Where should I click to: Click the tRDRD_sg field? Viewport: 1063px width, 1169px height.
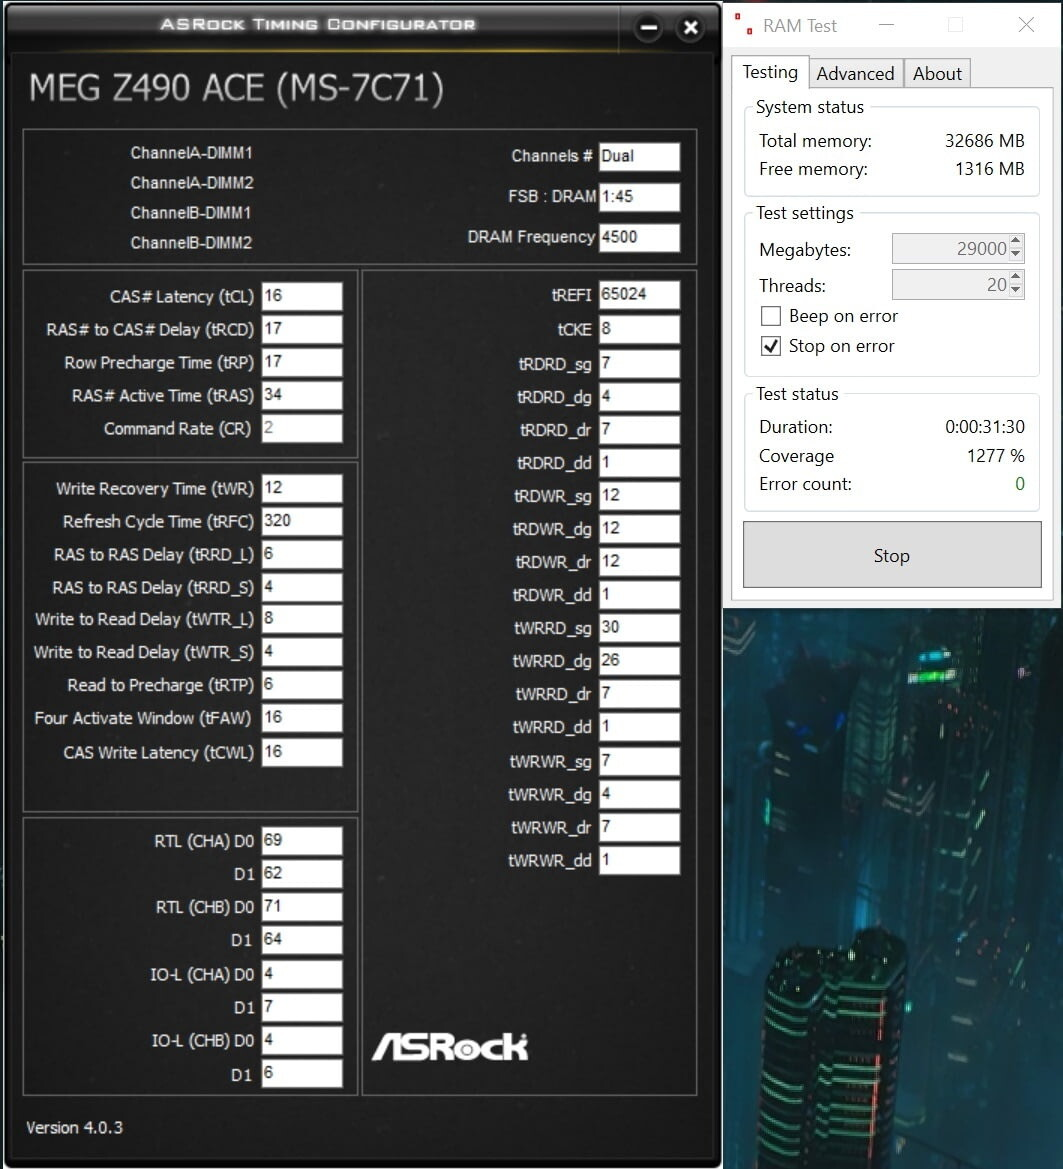[640, 364]
